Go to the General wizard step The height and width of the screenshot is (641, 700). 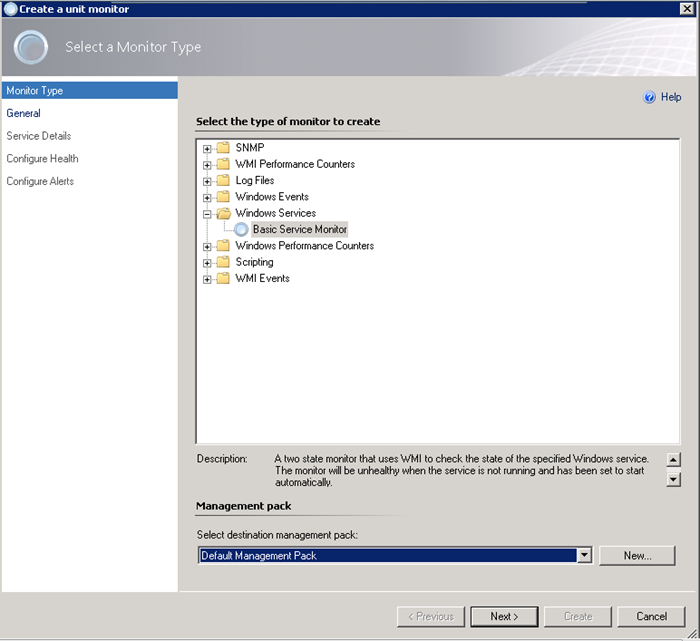[x=23, y=113]
